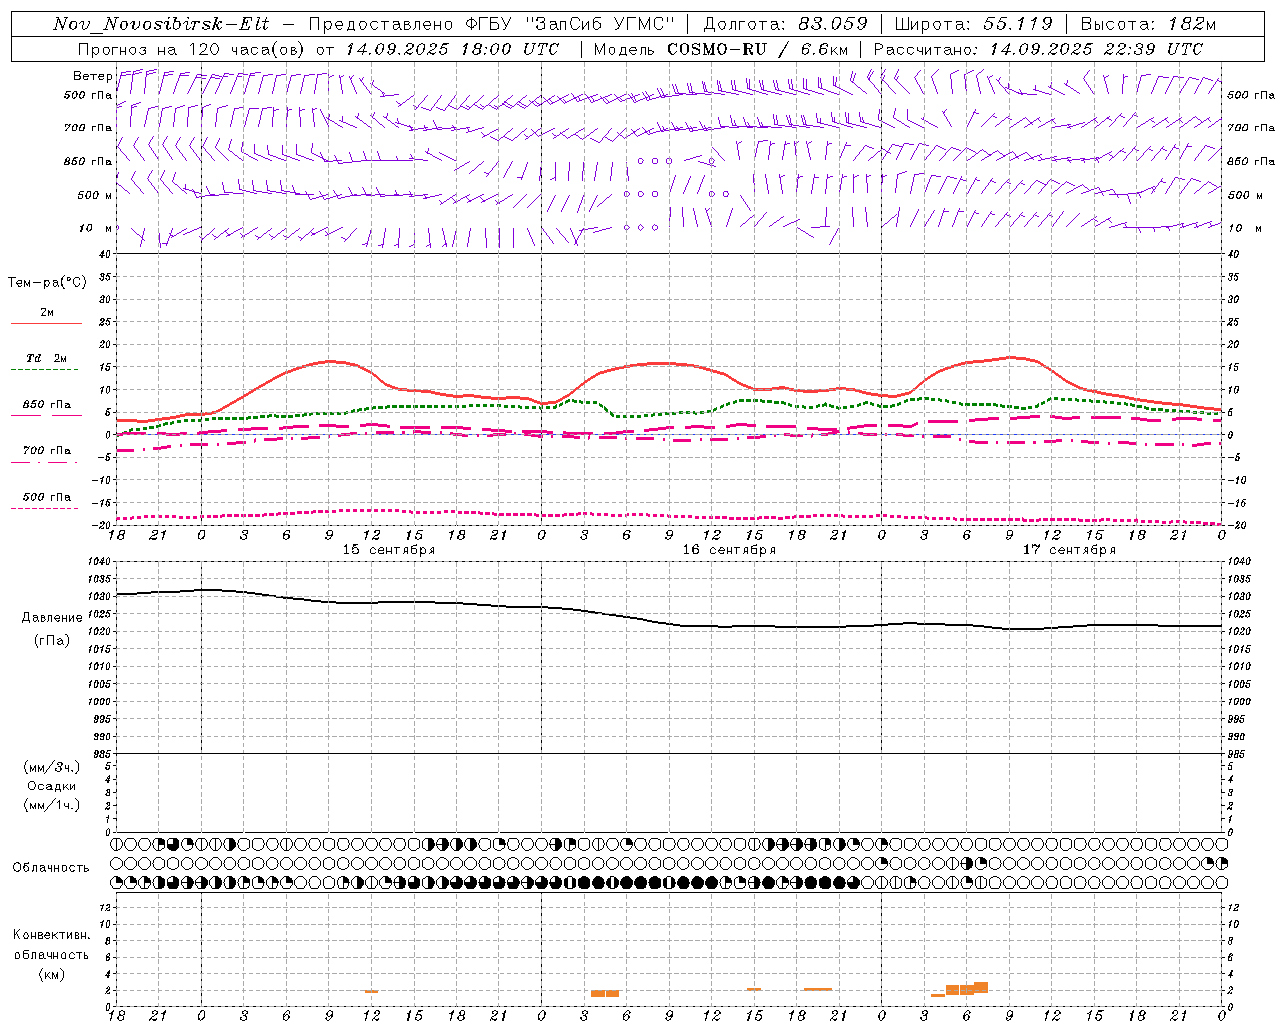This screenshot has width=1280, height=1024.
Task: Click the solid red line swatch under 2м
Action: [x=46, y=324]
